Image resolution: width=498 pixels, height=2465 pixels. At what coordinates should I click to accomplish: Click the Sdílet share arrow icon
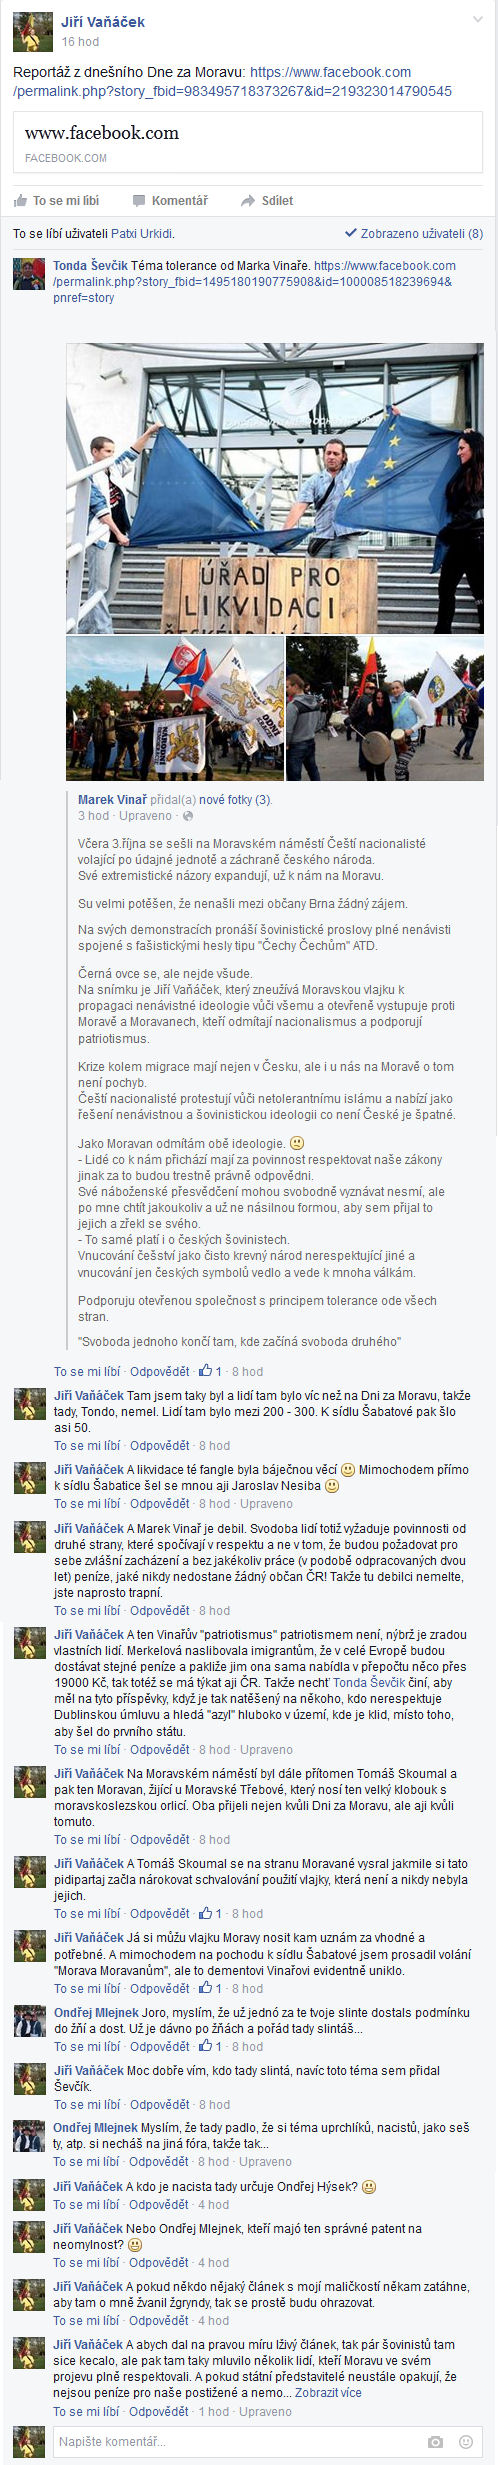click(x=248, y=200)
